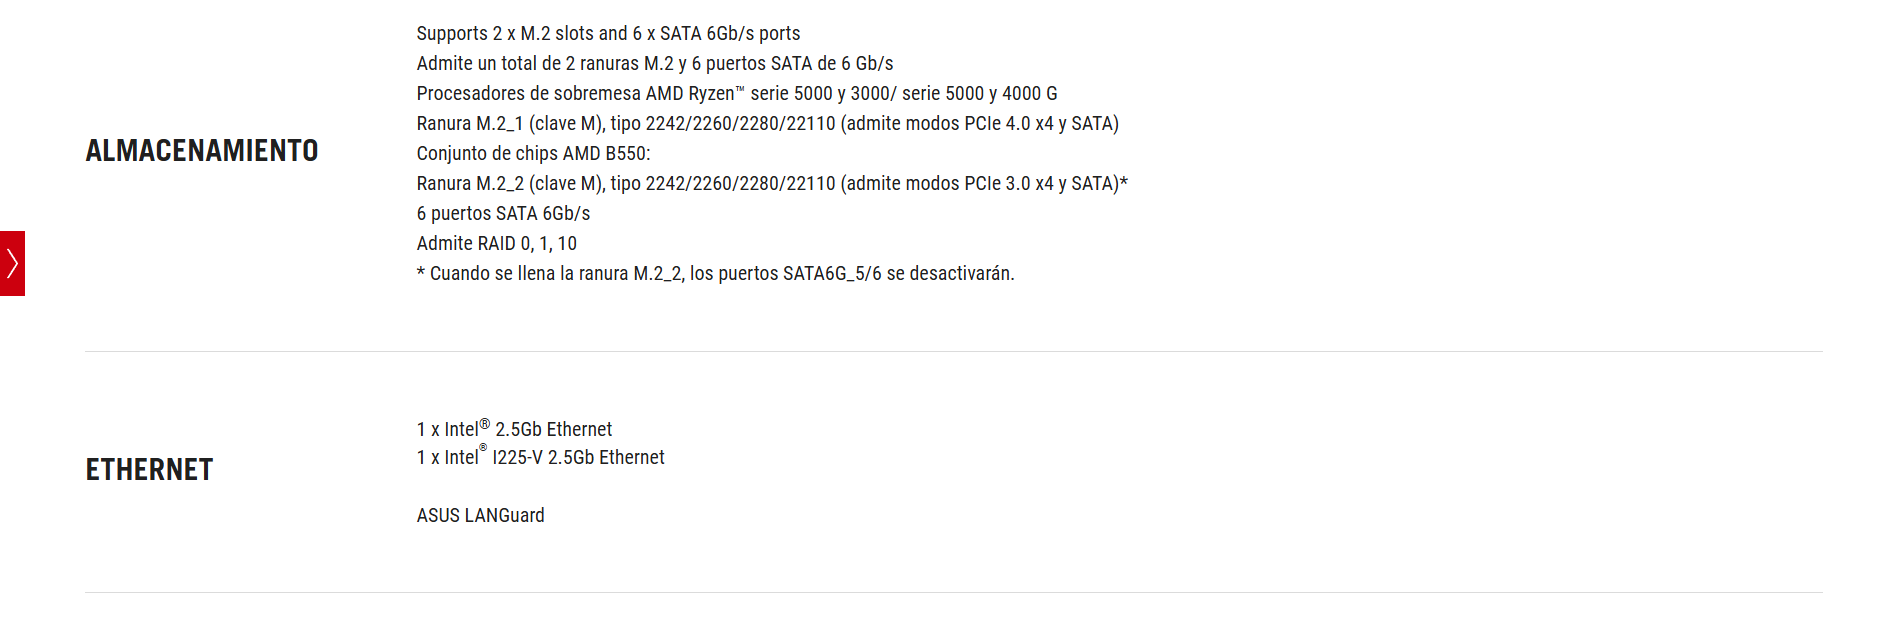1901x636 pixels.
Task: Click the '6 puertos SATA 6Gb/s' text
Action: (503, 214)
